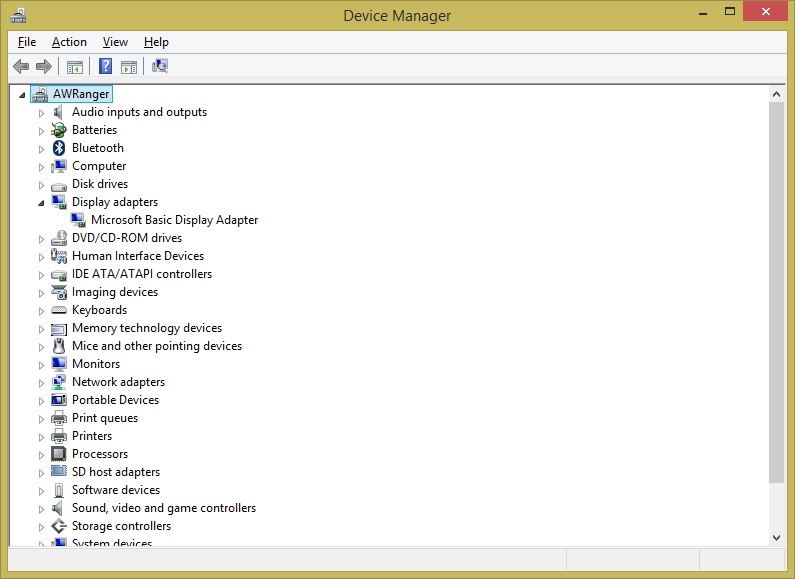The image size is (795, 579).
Task: Click the Human Interface Devices icon
Action: point(59,256)
